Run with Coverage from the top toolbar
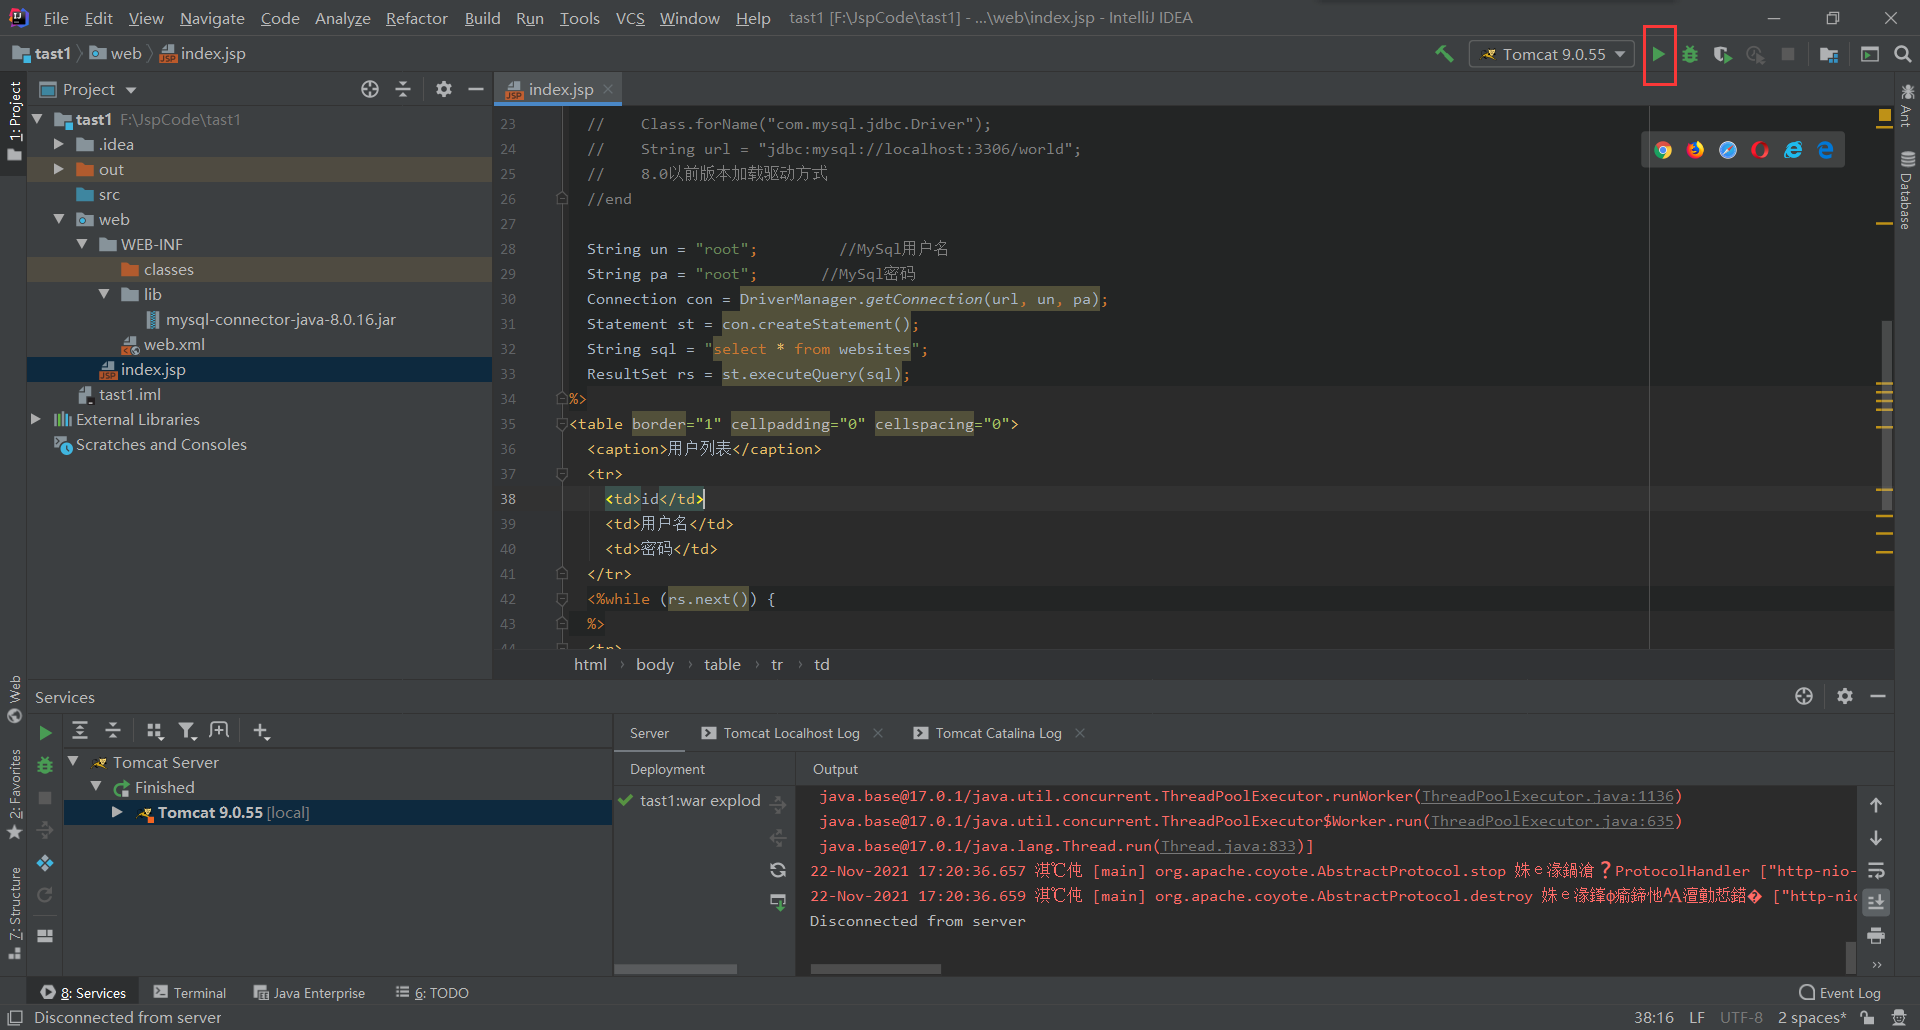Screen dimensions: 1920x1030 (x=1722, y=54)
